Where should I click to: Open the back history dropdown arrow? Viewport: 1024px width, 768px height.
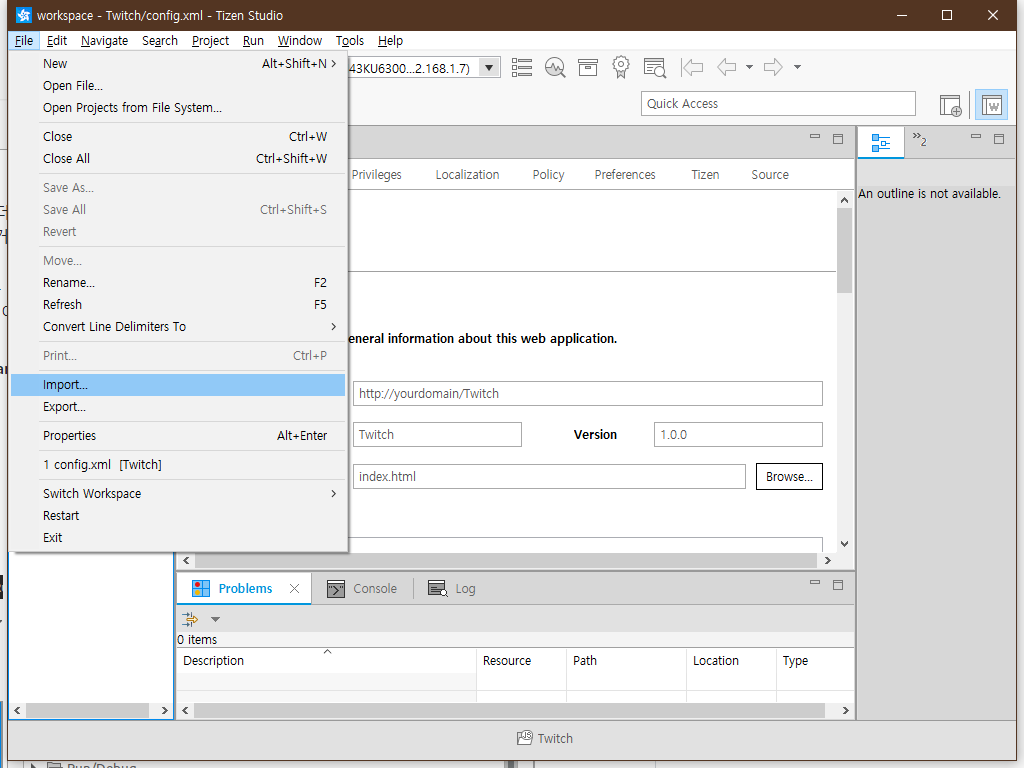coord(749,67)
